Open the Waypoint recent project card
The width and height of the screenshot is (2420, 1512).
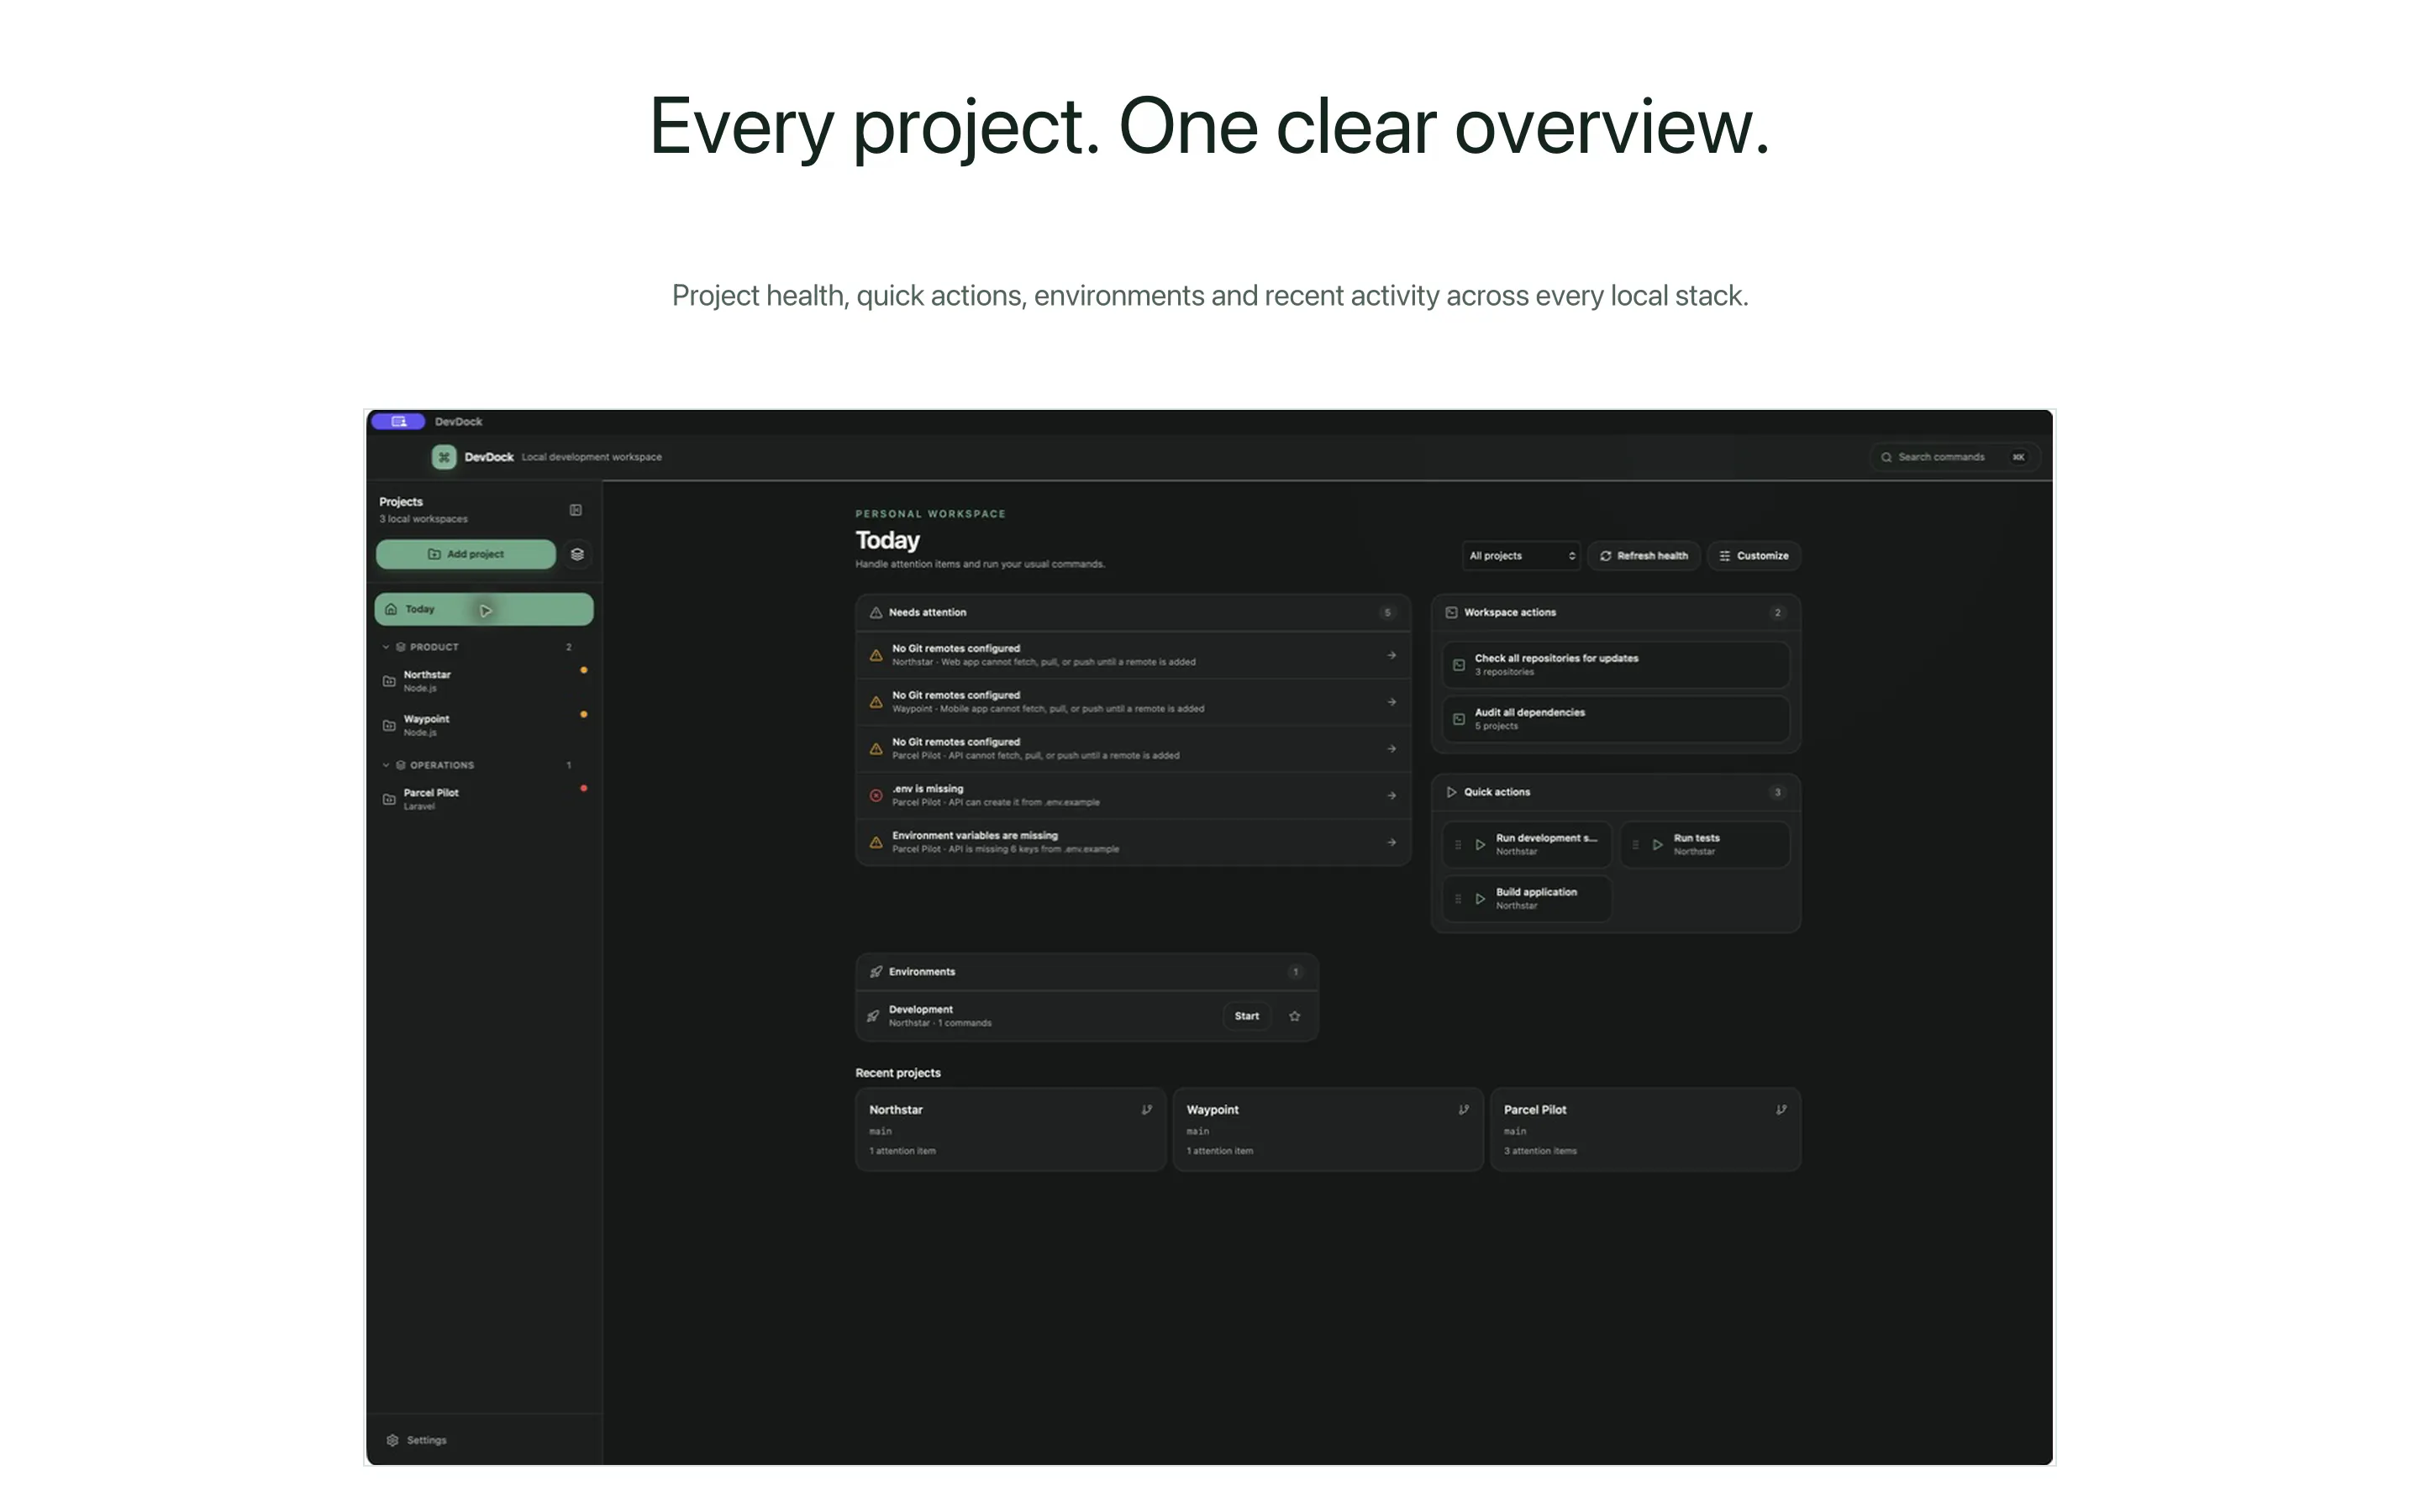click(1327, 1129)
